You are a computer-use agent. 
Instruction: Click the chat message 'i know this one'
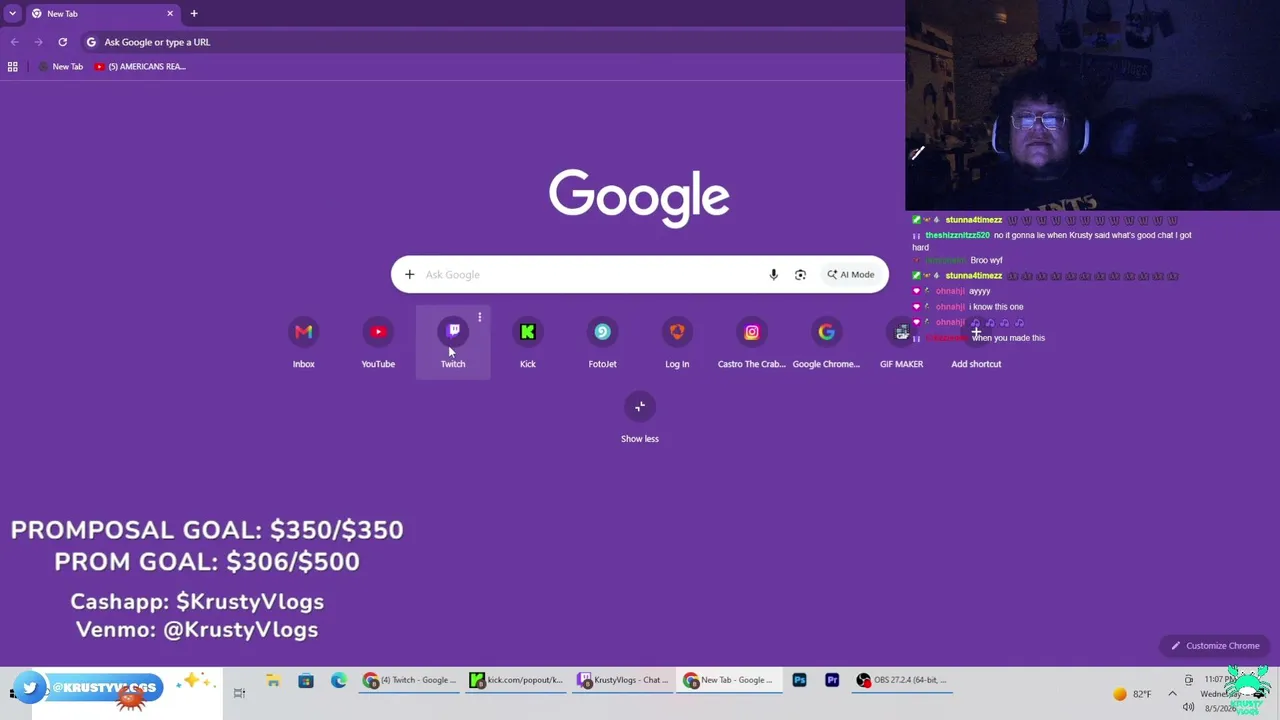[996, 307]
